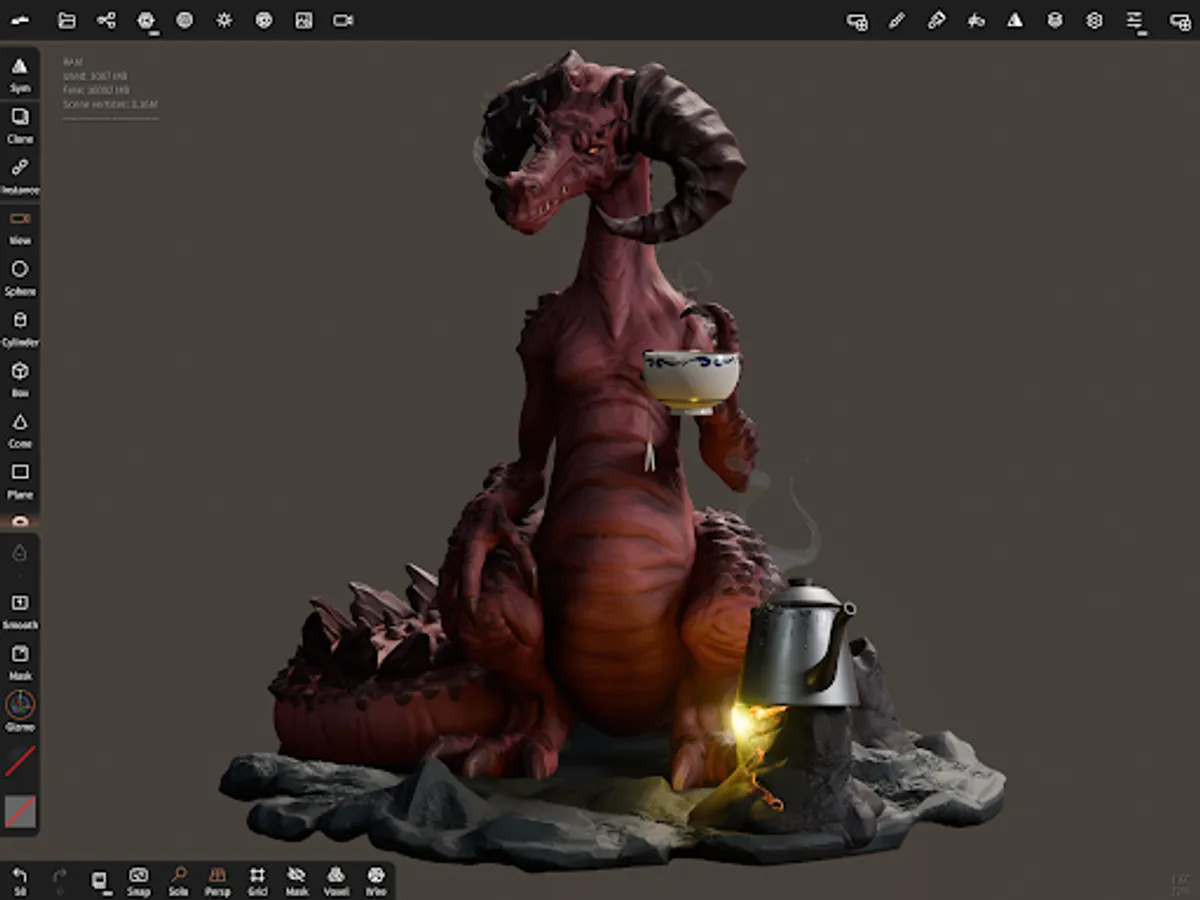The width and height of the screenshot is (1200, 900).
Task: Toggle Solo mode with magnifier icon
Action: pos(178,880)
